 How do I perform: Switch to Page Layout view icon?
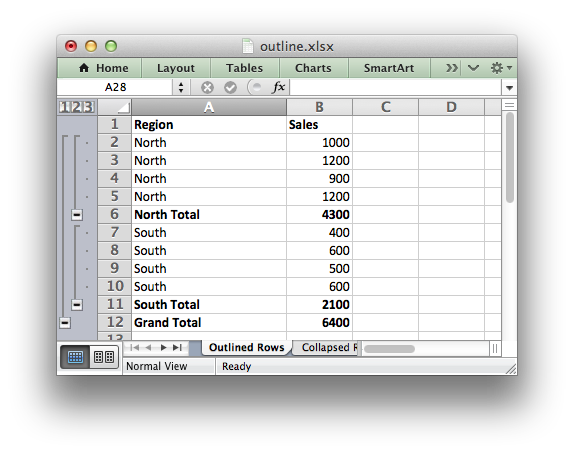click(104, 357)
